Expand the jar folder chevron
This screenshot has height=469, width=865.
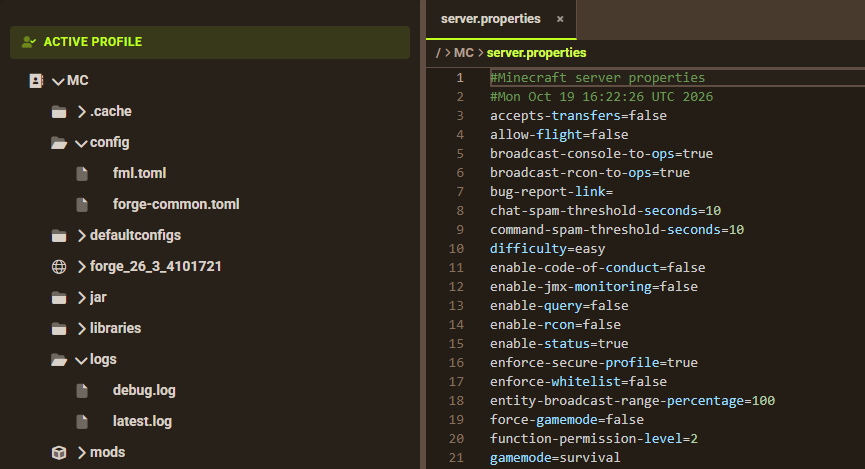pyautogui.click(x=82, y=297)
